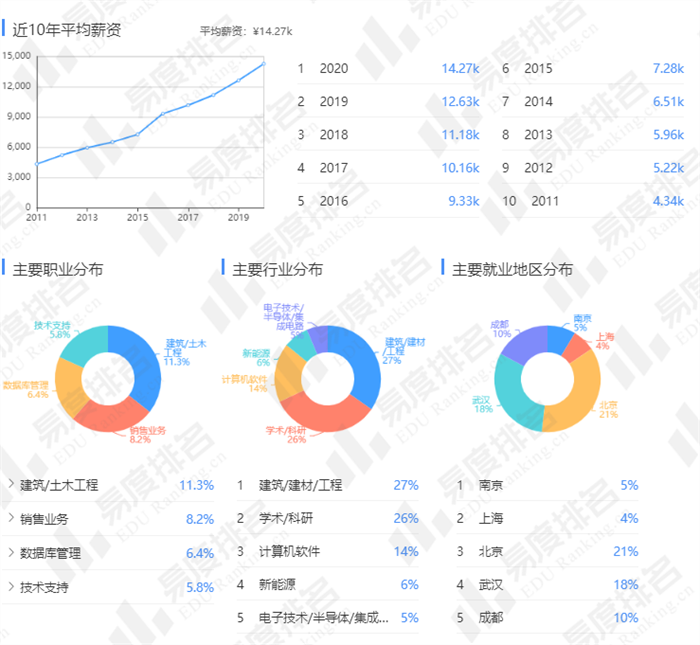Expand the 销售业务 row chevron
Image resolution: width=700 pixels, height=645 pixels.
point(11,519)
